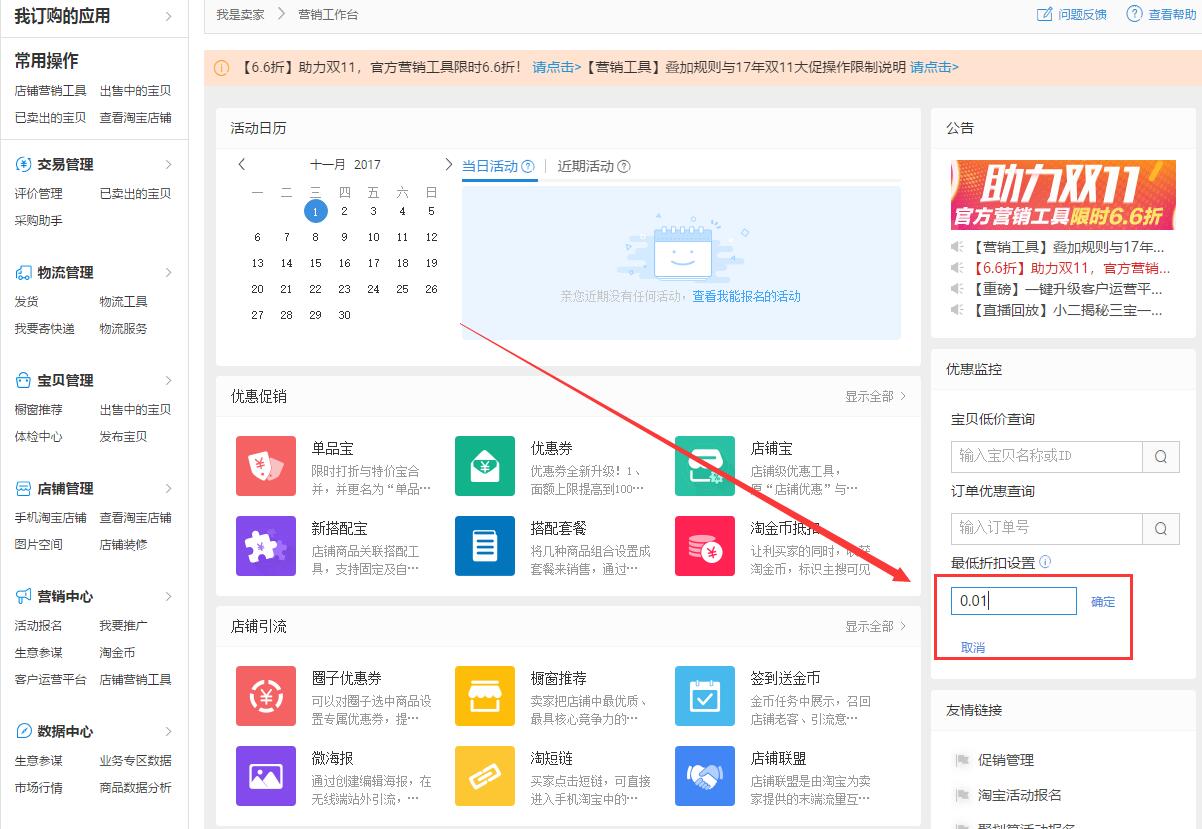Viewport: 1202px width, 829px height.
Task: Open the 查看我能报名的活动 link
Action: 746,296
